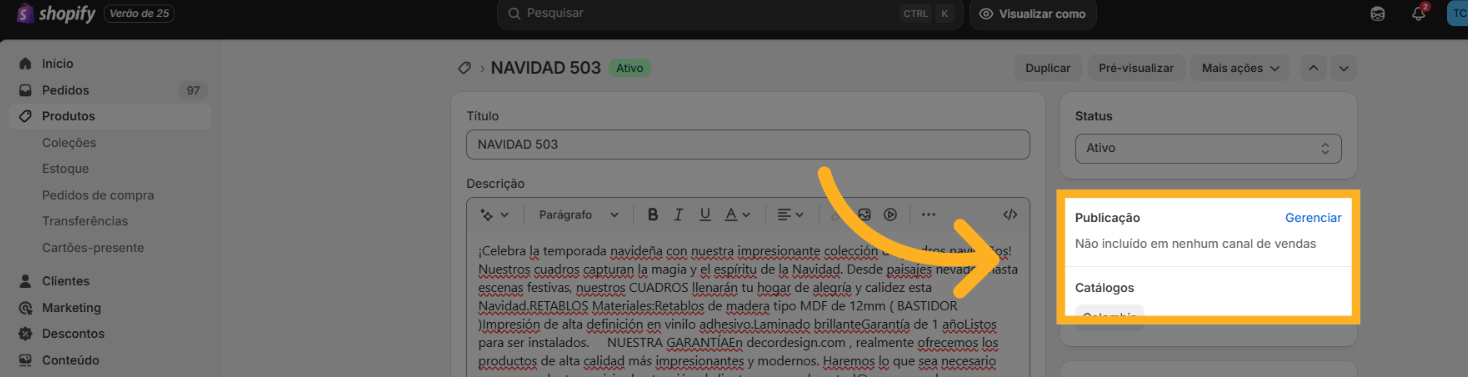Open the more options ellipsis in editor toolbar
The image size is (1468, 377).
(x=928, y=215)
